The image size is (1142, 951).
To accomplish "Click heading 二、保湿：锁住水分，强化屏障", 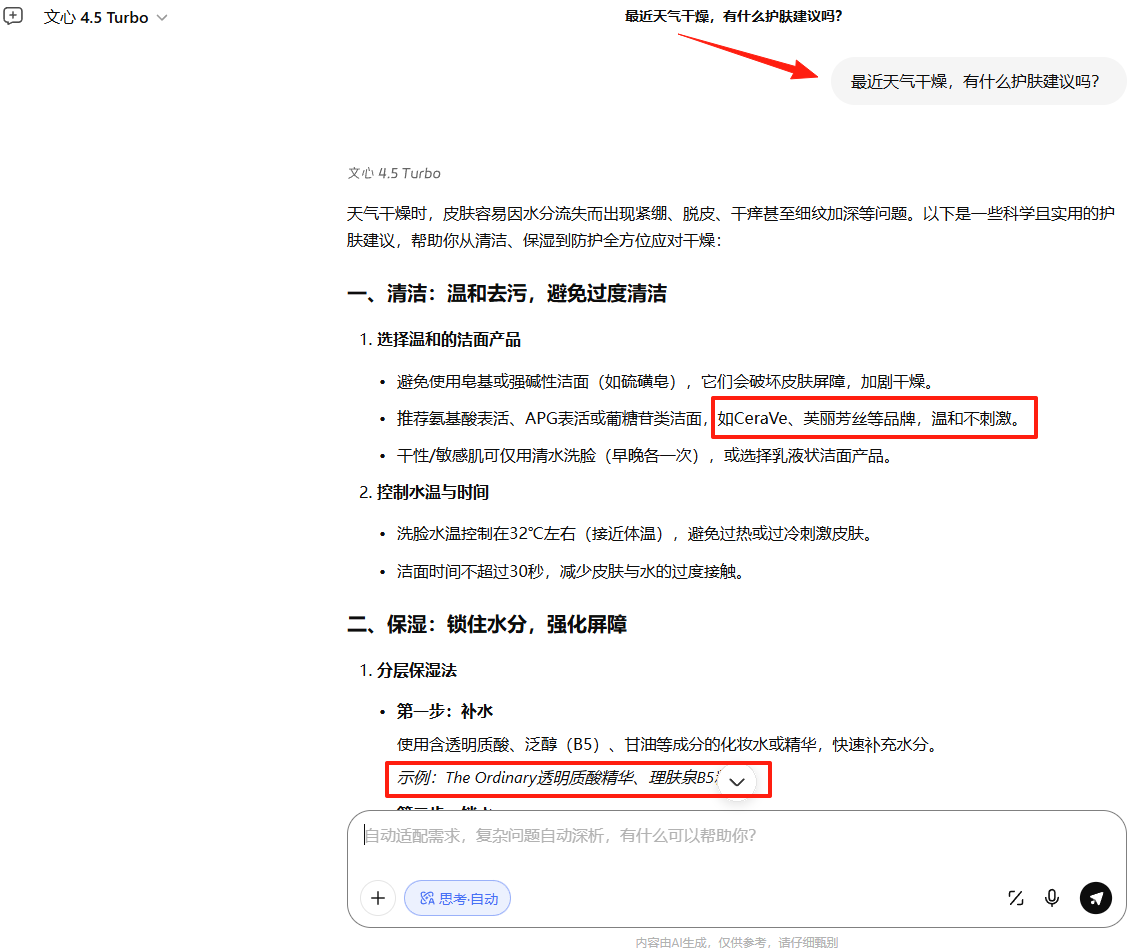I will click(487, 624).
